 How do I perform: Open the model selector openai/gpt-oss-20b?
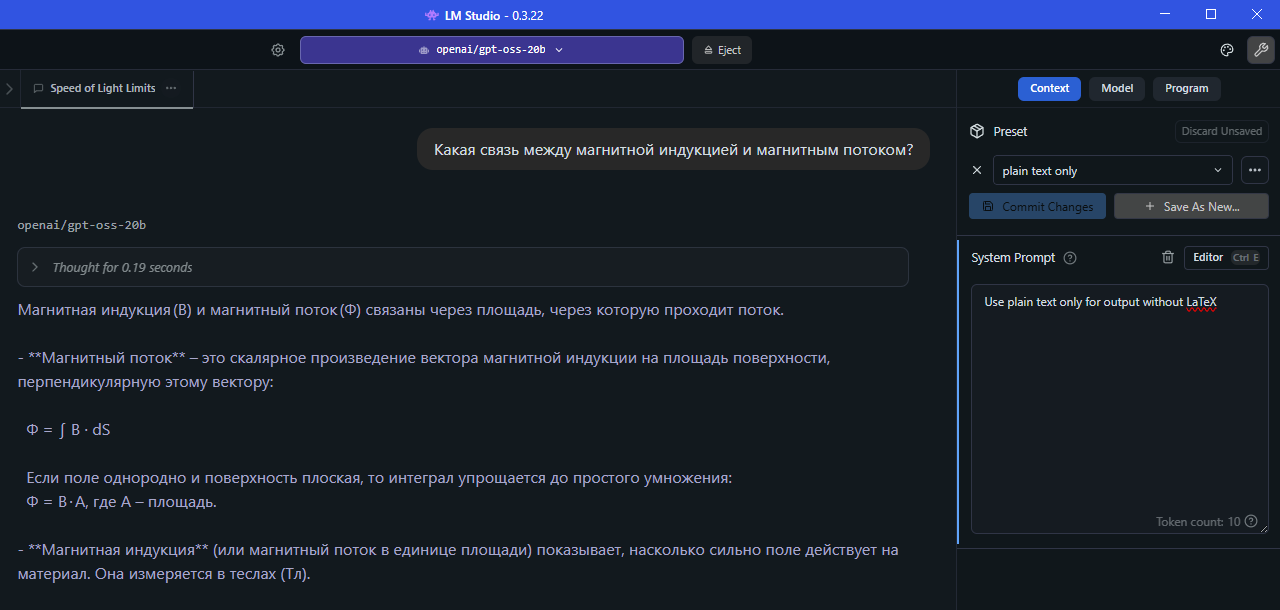[492, 50]
